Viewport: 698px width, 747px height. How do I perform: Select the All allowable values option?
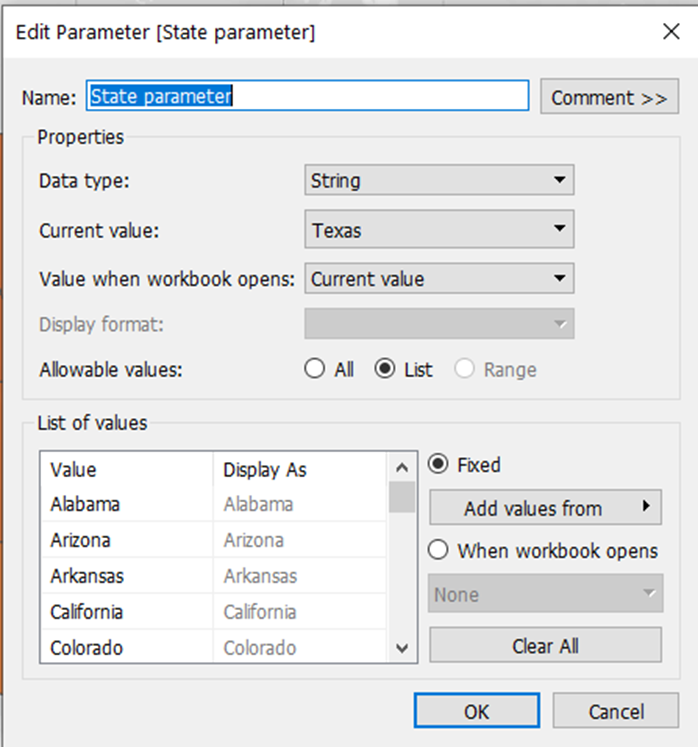coord(316,369)
